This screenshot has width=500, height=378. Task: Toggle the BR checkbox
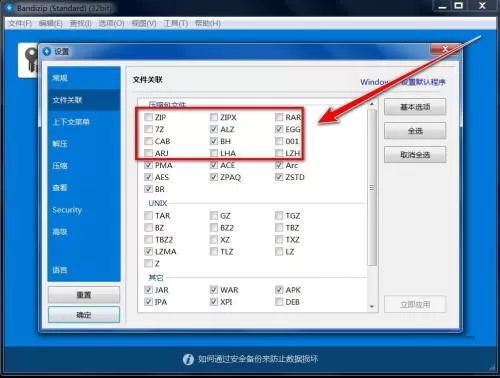tap(148, 189)
